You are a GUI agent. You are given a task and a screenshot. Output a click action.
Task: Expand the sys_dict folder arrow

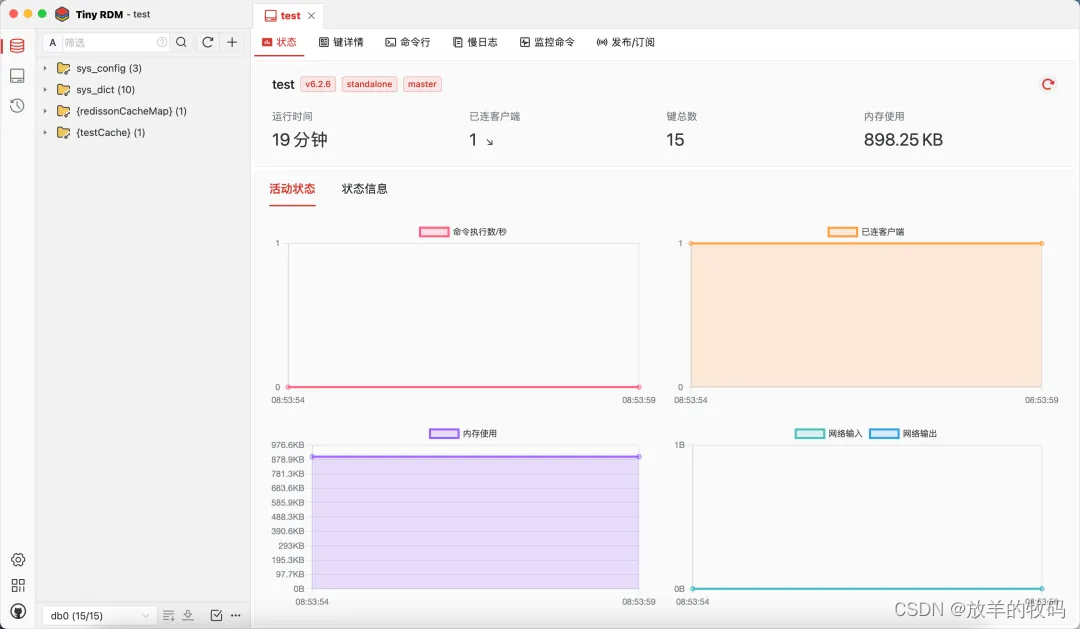pyautogui.click(x=45, y=90)
